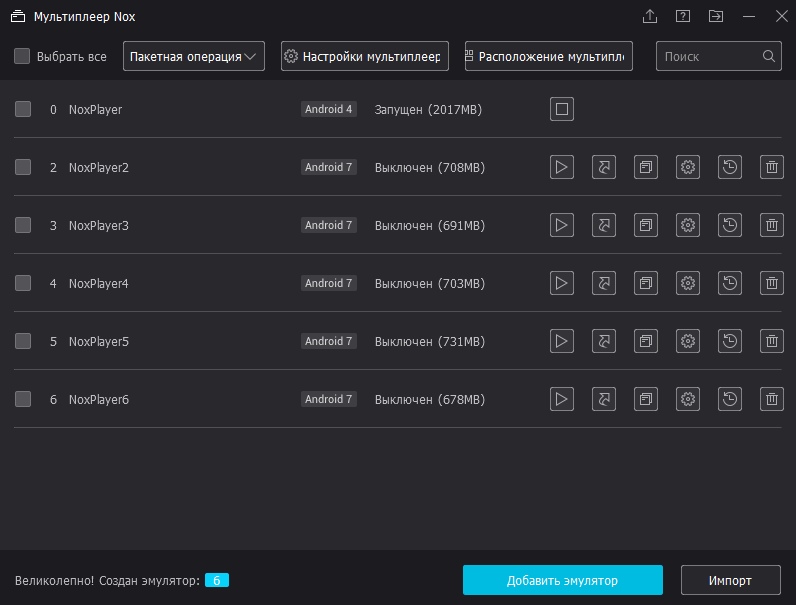
Task: Select the NoxPlayer3 row checkbox
Action: 23,225
